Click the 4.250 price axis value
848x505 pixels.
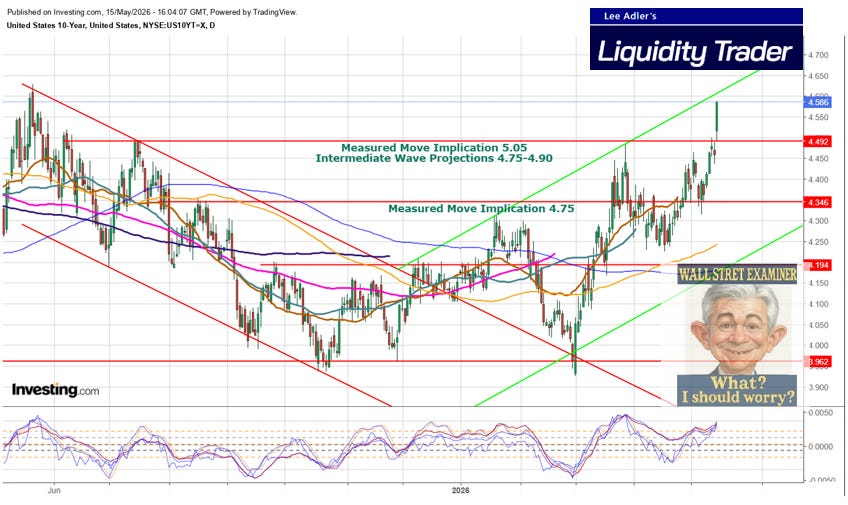pos(818,242)
